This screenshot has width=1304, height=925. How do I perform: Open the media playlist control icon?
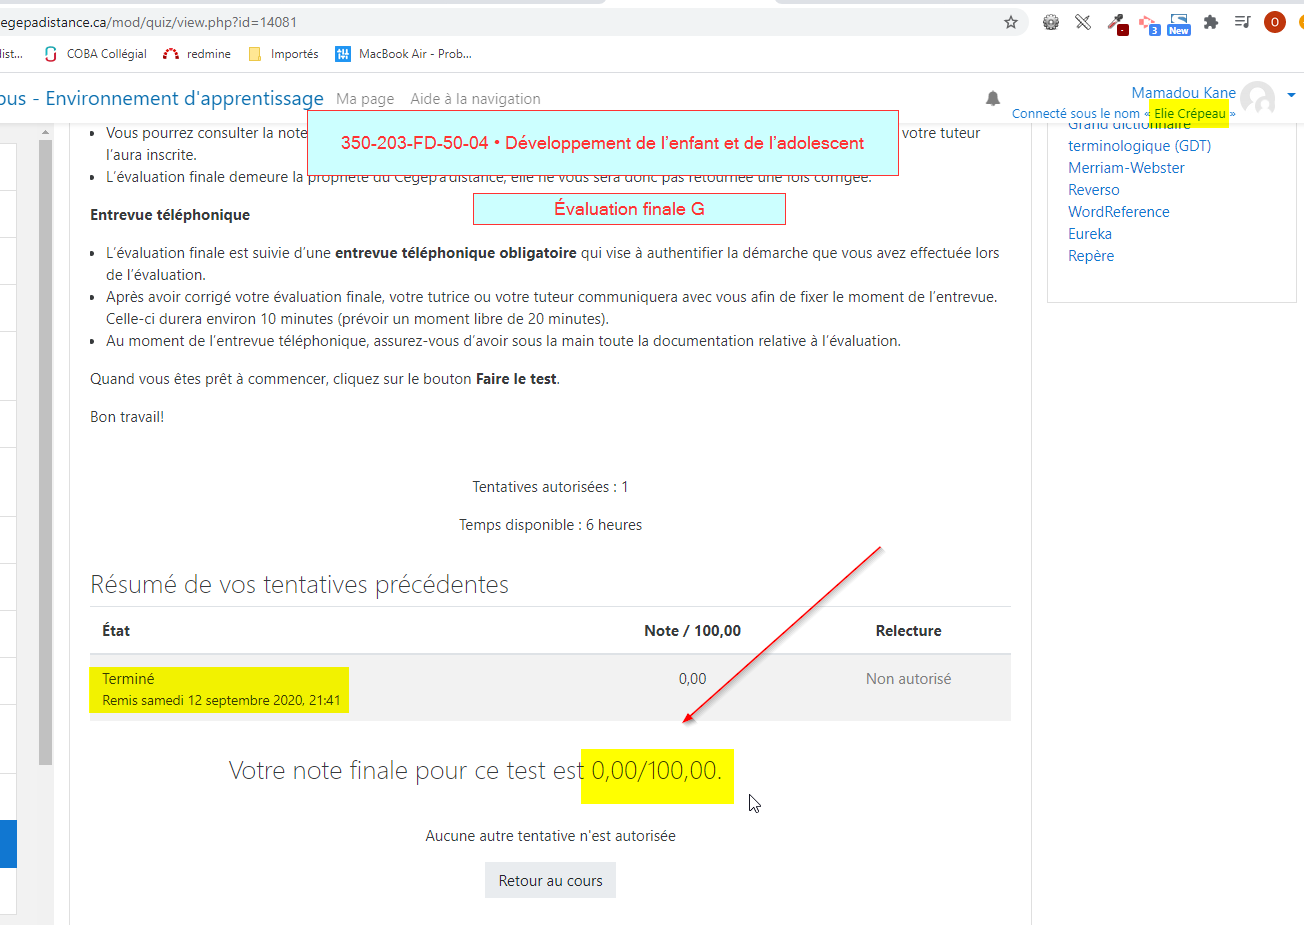pos(1242,22)
